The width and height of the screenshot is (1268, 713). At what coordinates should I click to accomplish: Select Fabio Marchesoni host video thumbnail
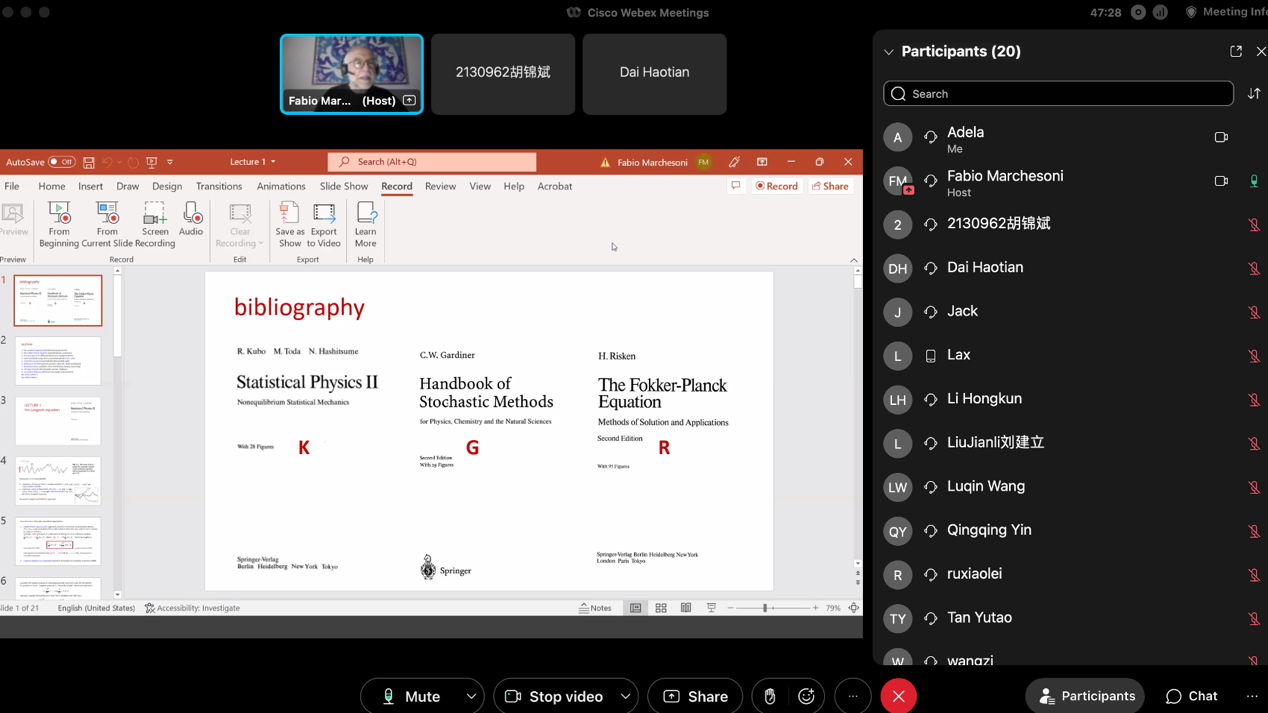(x=351, y=74)
